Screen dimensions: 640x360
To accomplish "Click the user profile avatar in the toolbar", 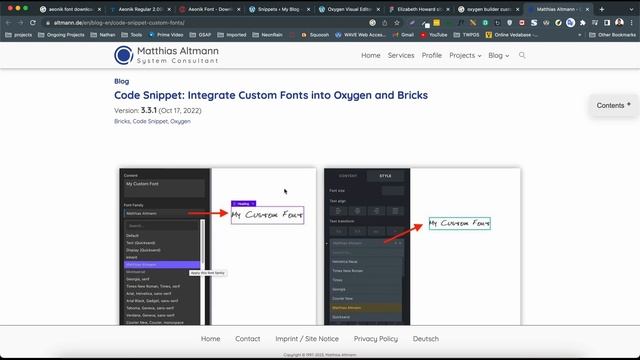I will pyautogui.click(x=619, y=23).
